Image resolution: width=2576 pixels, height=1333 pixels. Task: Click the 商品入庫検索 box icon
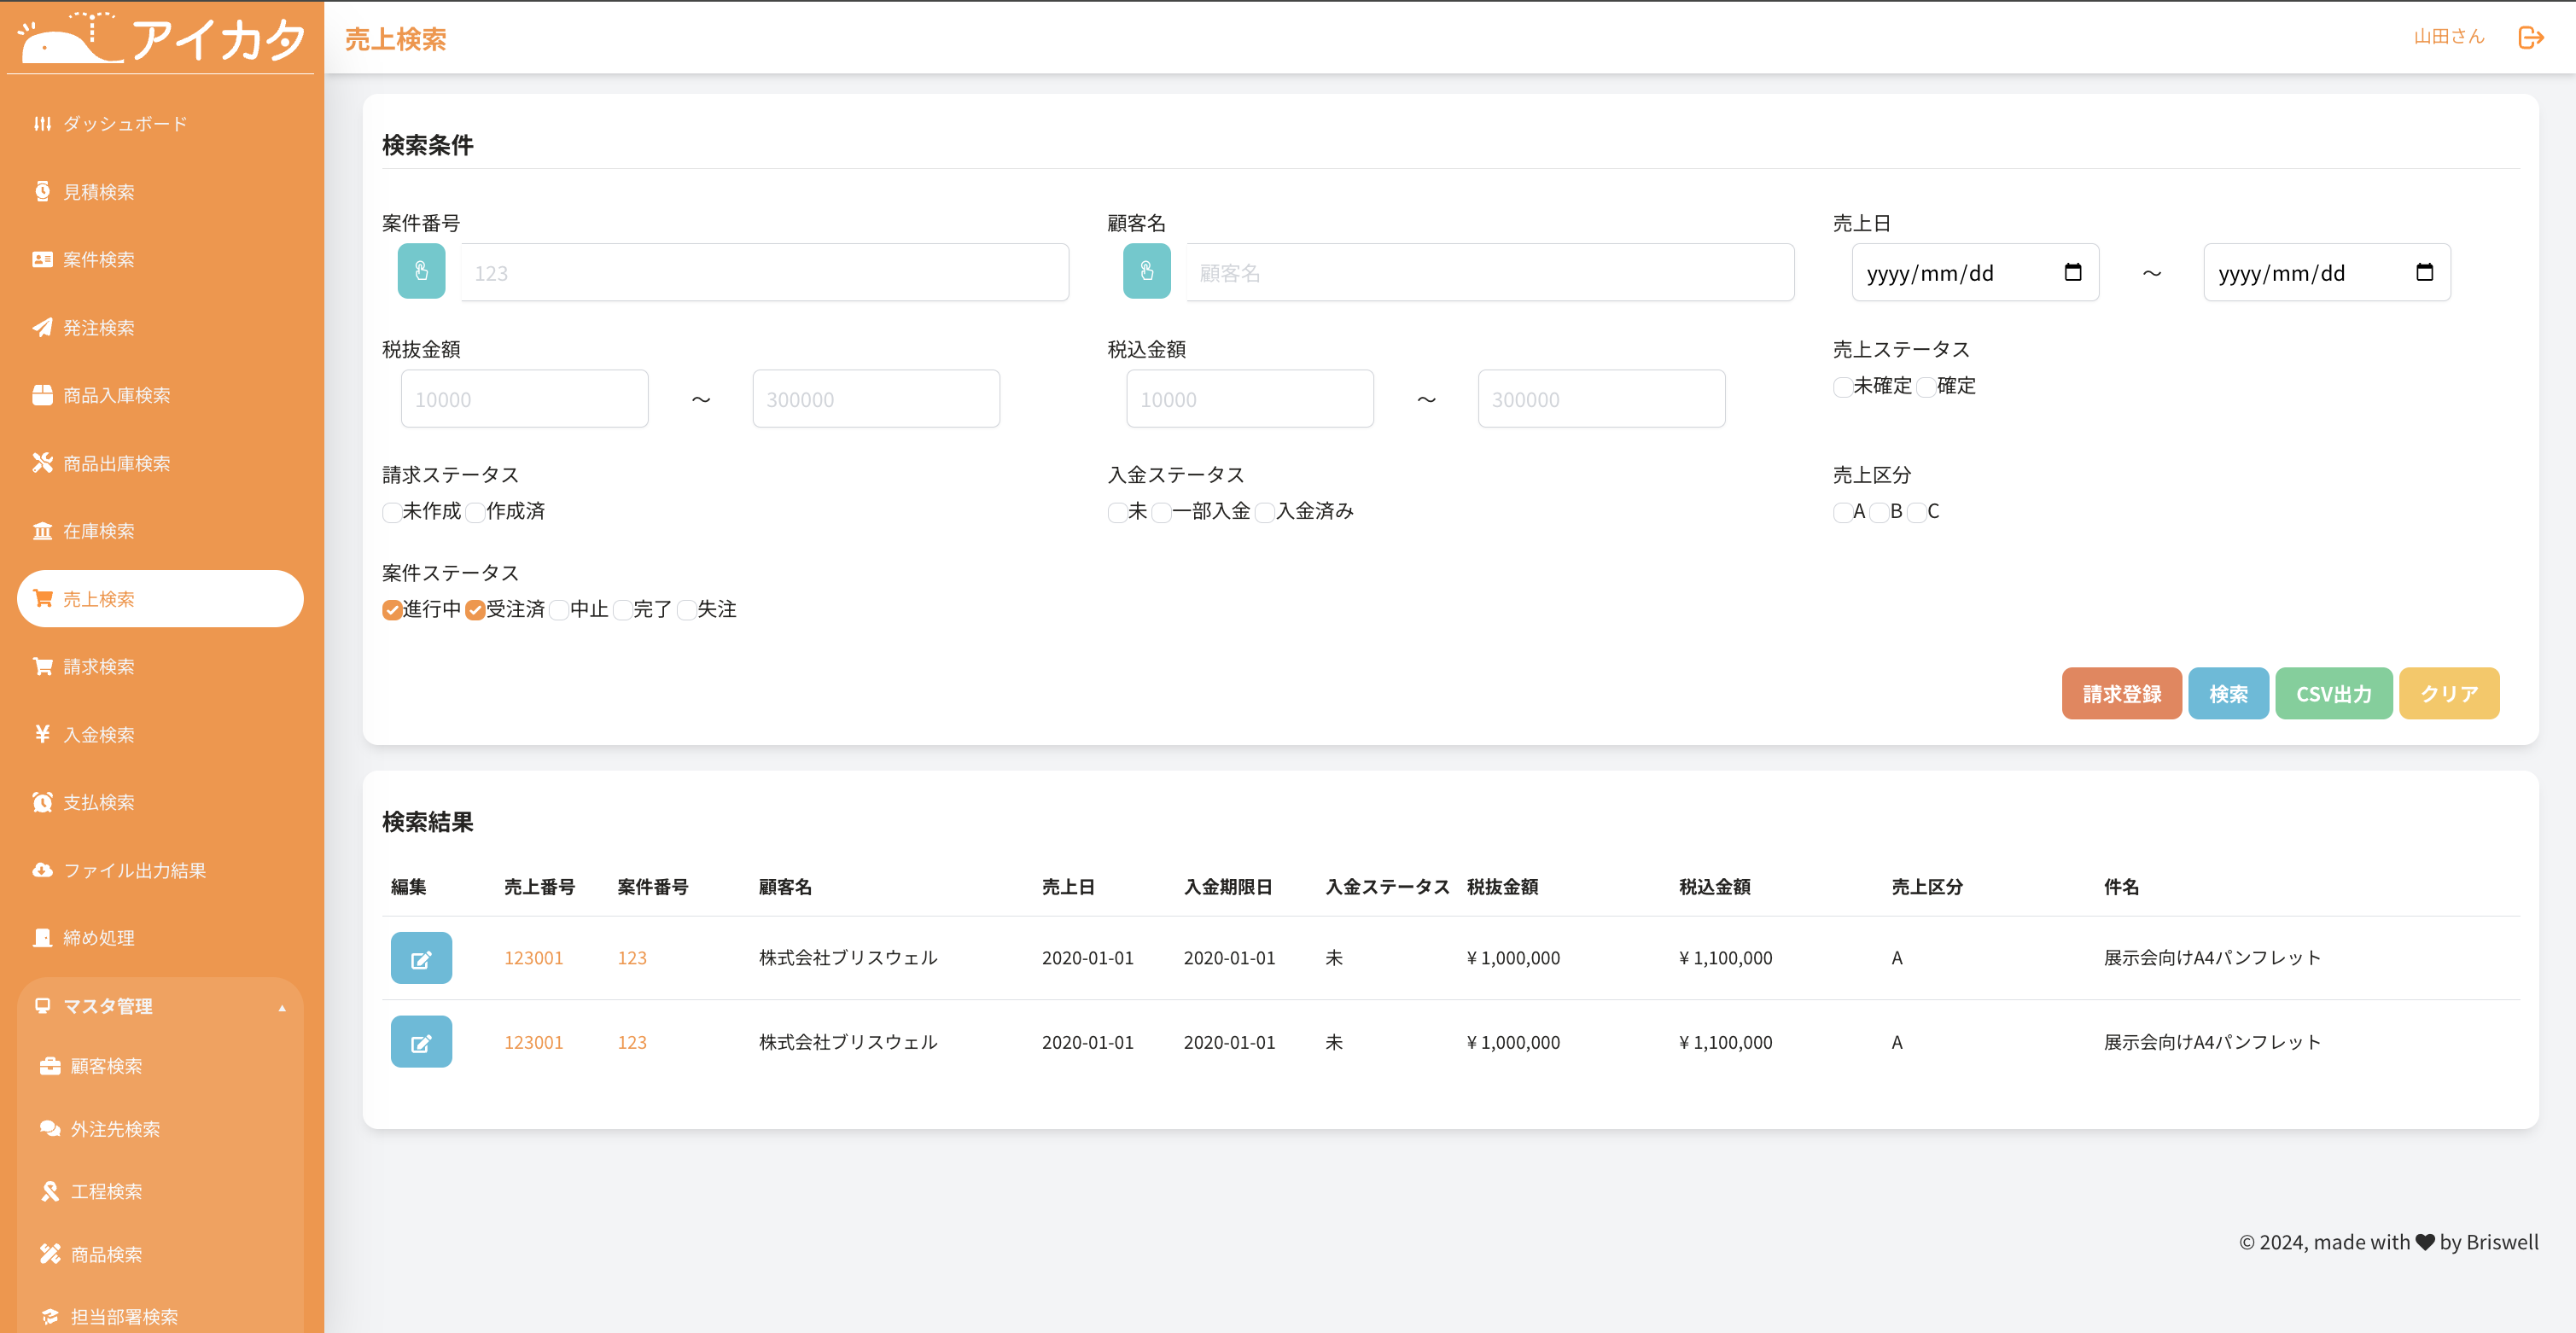tap(42, 395)
